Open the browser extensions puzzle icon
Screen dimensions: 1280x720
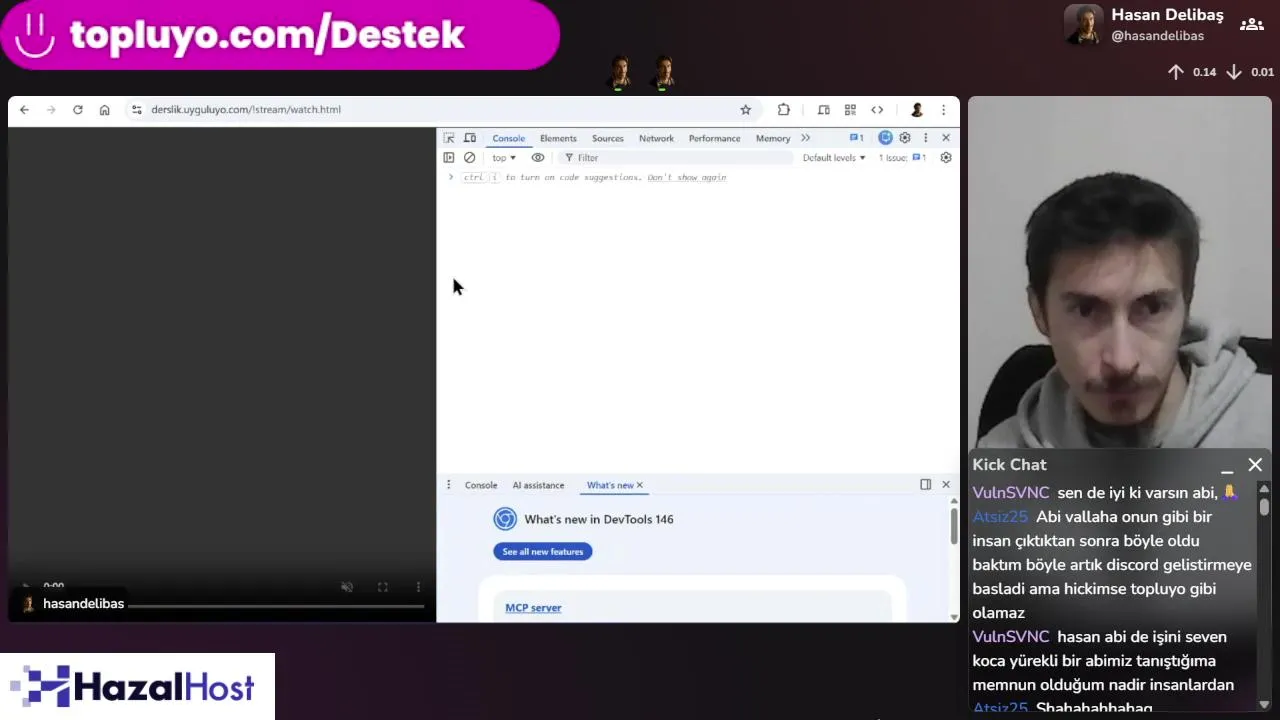click(x=784, y=110)
